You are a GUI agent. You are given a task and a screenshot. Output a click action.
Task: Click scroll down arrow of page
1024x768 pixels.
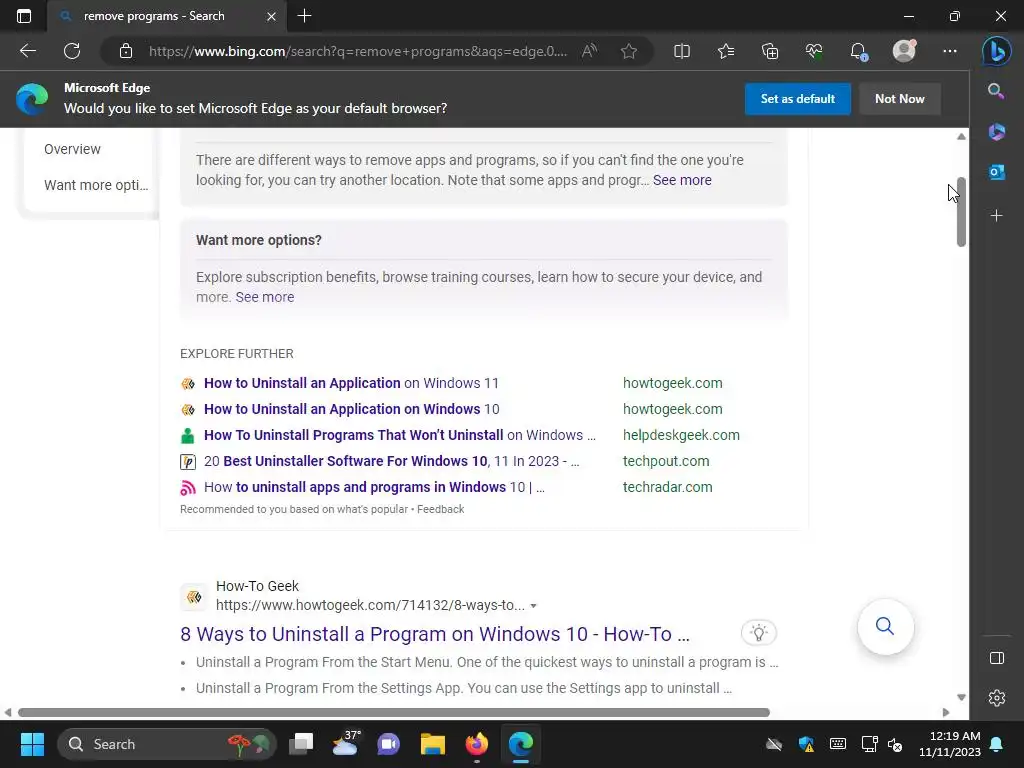pos(961,697)
